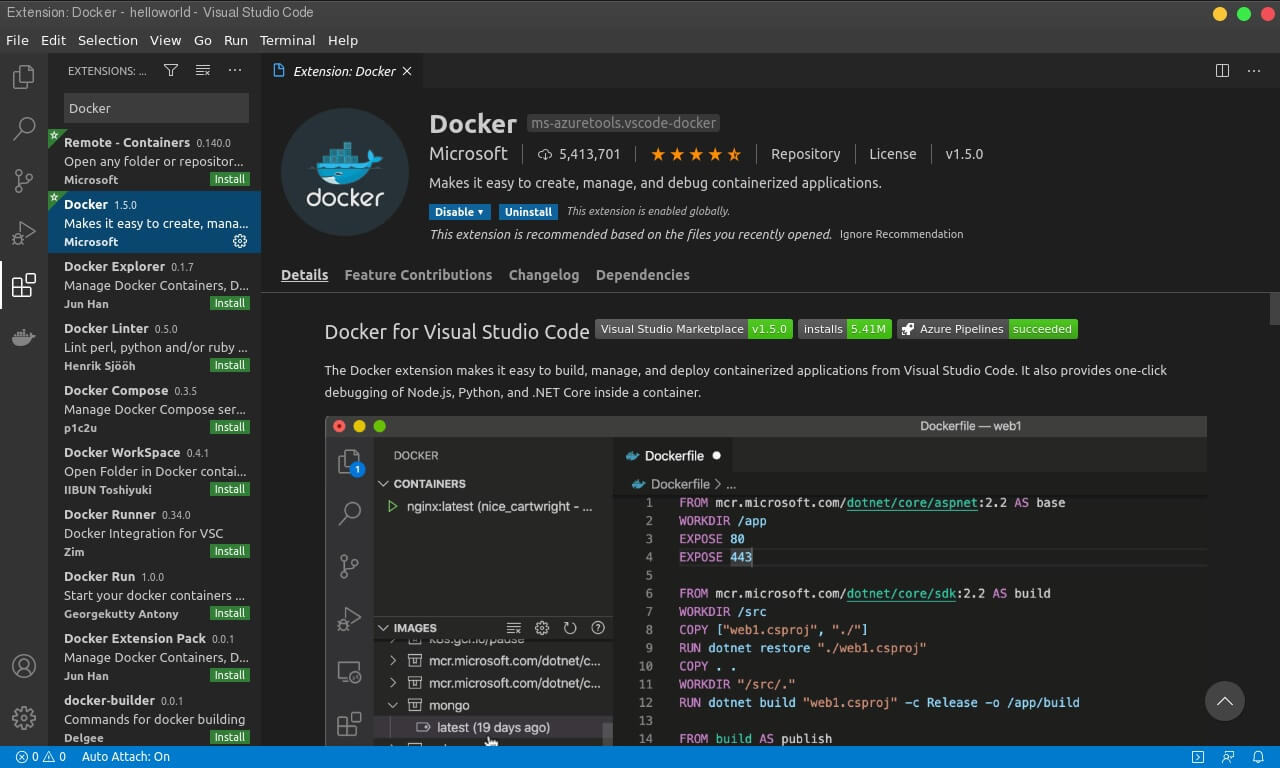This screenshot has width=1280, height=768.
Task: Open the Edit menu
Action: point(53,40)
